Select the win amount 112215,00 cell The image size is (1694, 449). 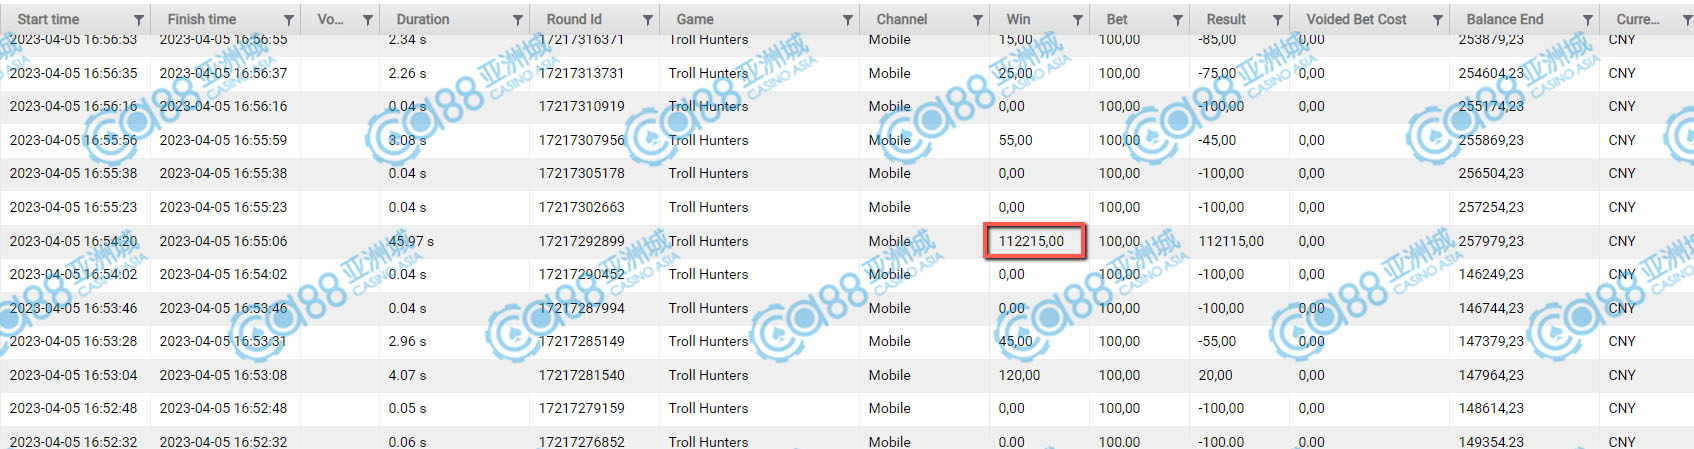coord(1034,241)
